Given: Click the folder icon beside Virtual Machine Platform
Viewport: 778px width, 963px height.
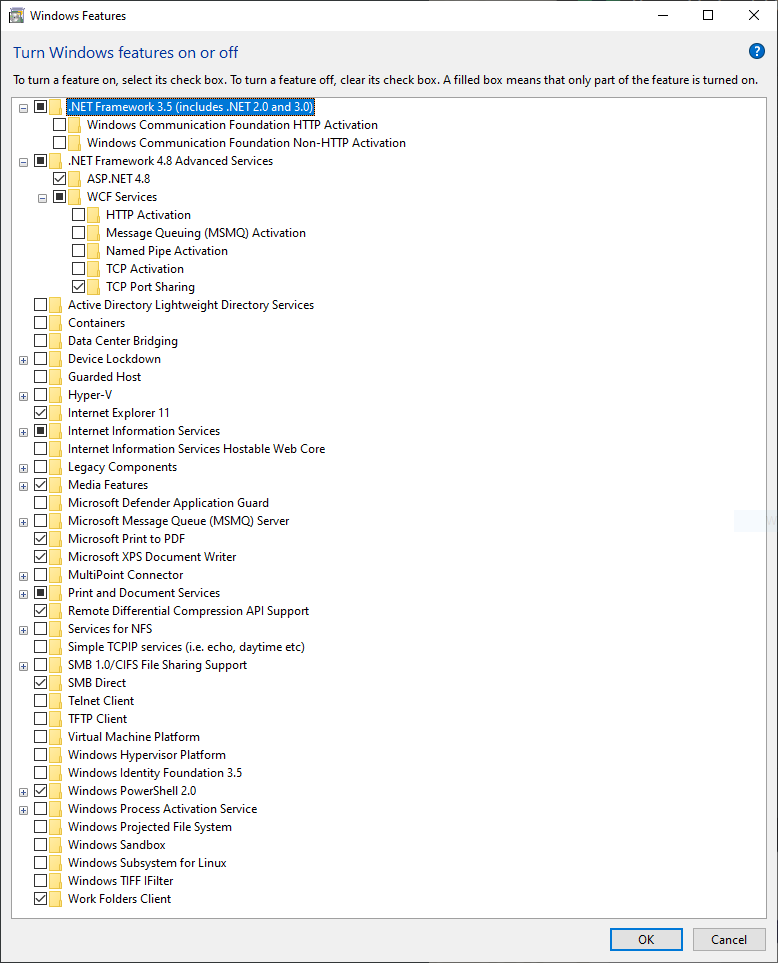Looking at the screenshot, I should pos(55,737).
